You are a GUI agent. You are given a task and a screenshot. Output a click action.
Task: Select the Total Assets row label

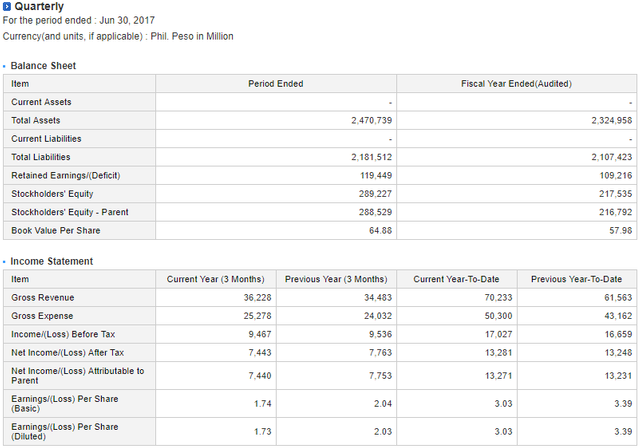pyautogui.click(x=36, y=120)
